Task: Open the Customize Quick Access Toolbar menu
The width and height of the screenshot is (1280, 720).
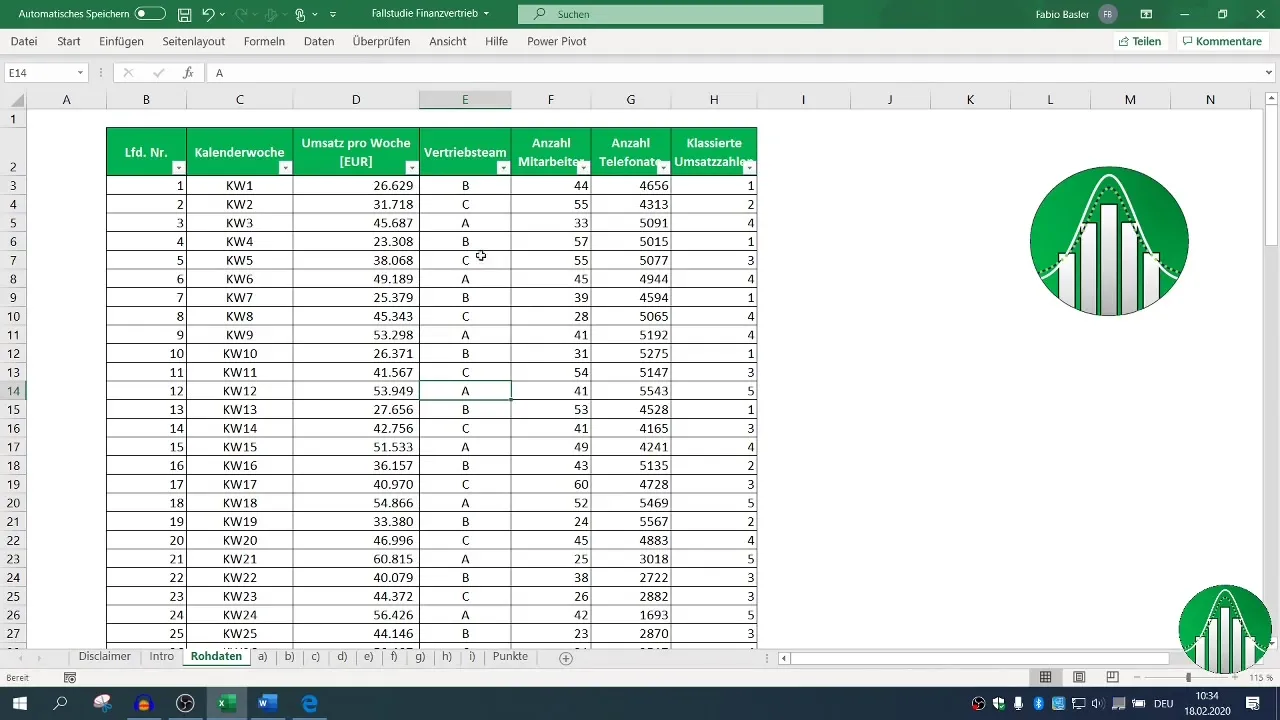Action: tap(333, 15)
